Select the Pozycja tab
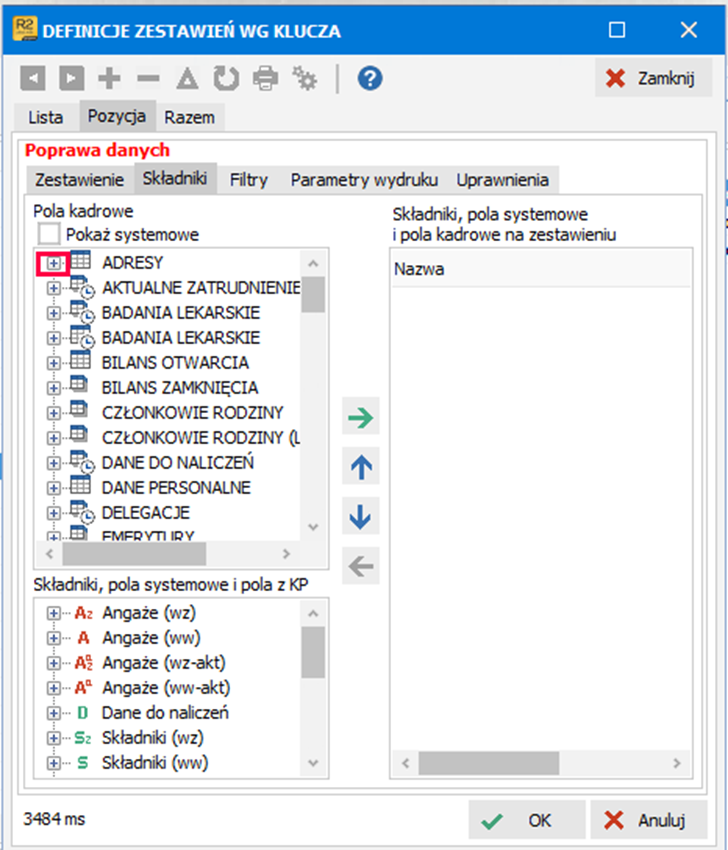Viewport: 728px width, 850px height. point(117,115)
